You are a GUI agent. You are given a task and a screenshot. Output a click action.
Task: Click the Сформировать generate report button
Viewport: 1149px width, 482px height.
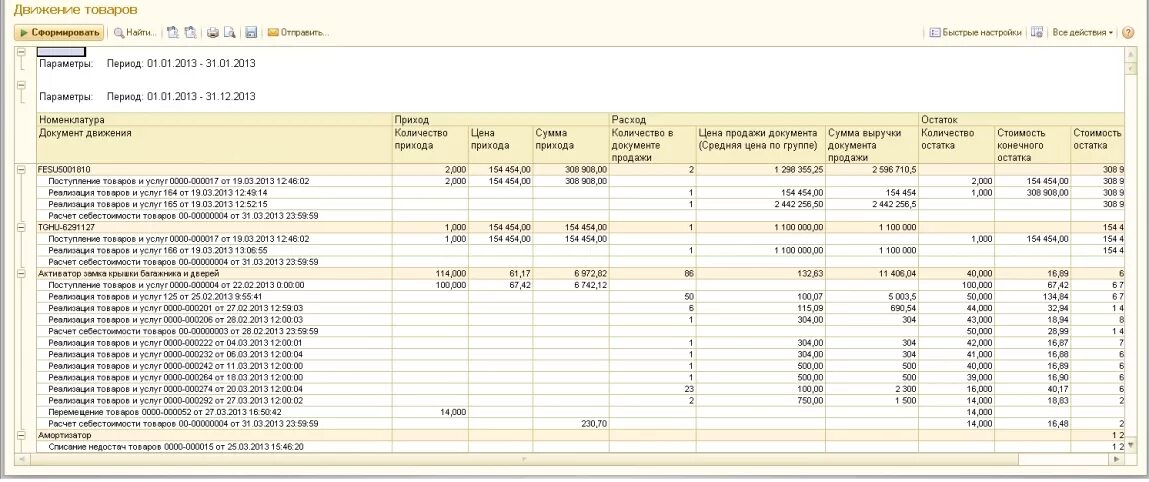(59, 33)
